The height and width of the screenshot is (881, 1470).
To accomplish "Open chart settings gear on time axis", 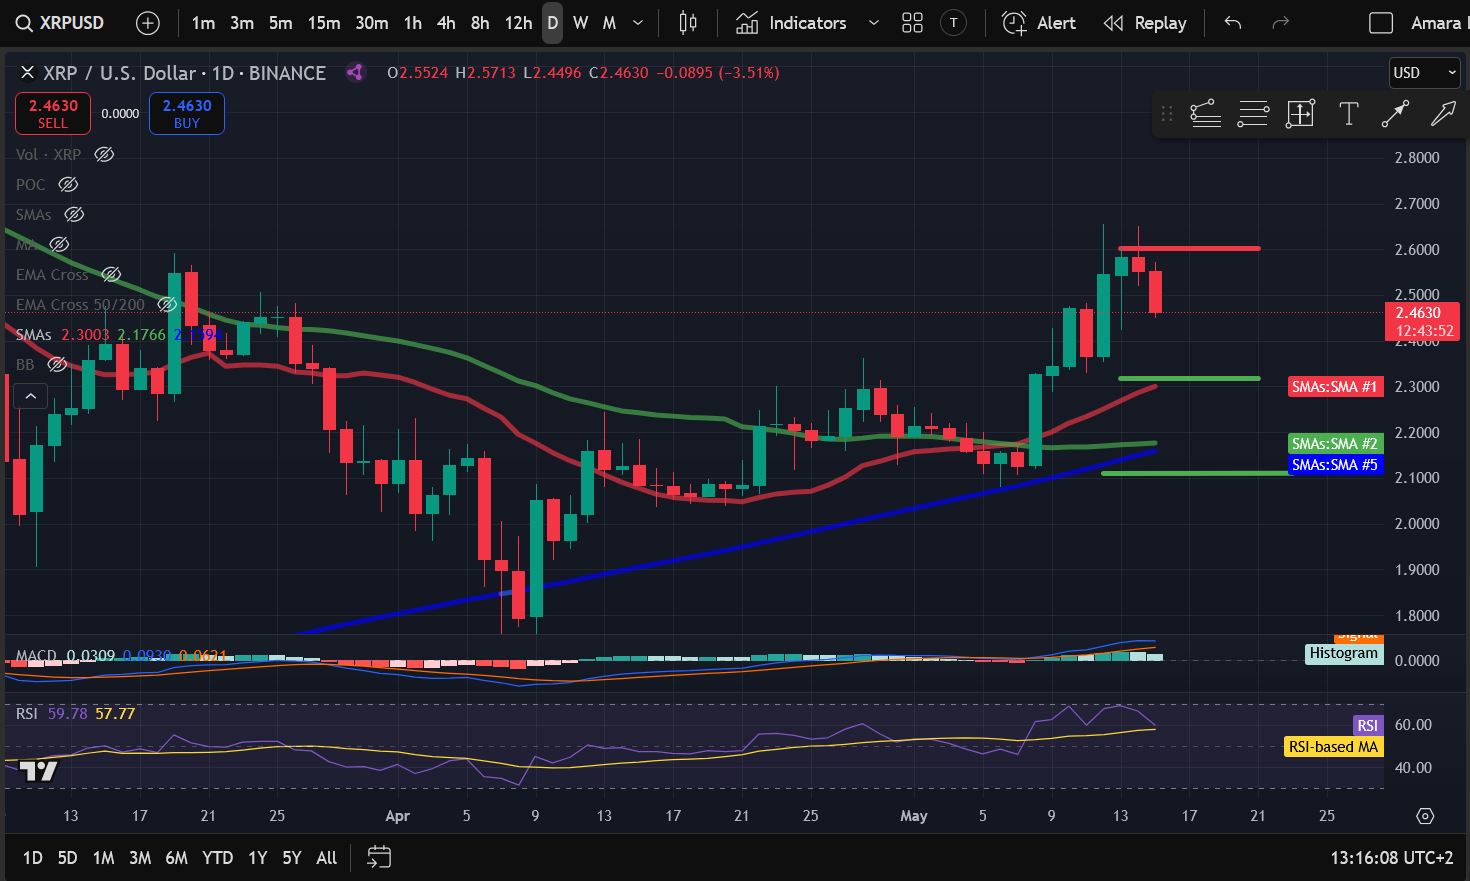I will pos(1425,816).
